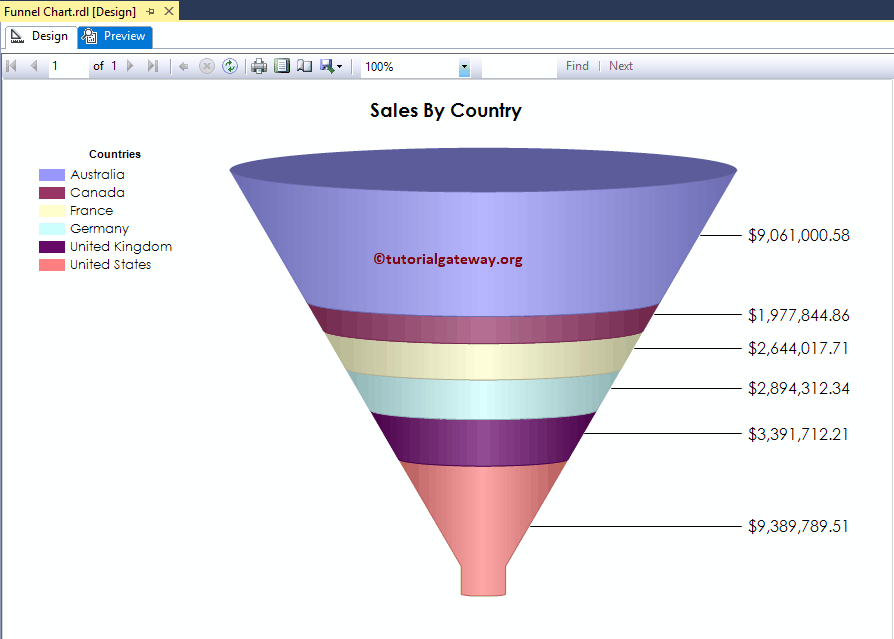The image size is (894, 639).
Task: Refresh the report preview
Action: [x=230, y=66]
